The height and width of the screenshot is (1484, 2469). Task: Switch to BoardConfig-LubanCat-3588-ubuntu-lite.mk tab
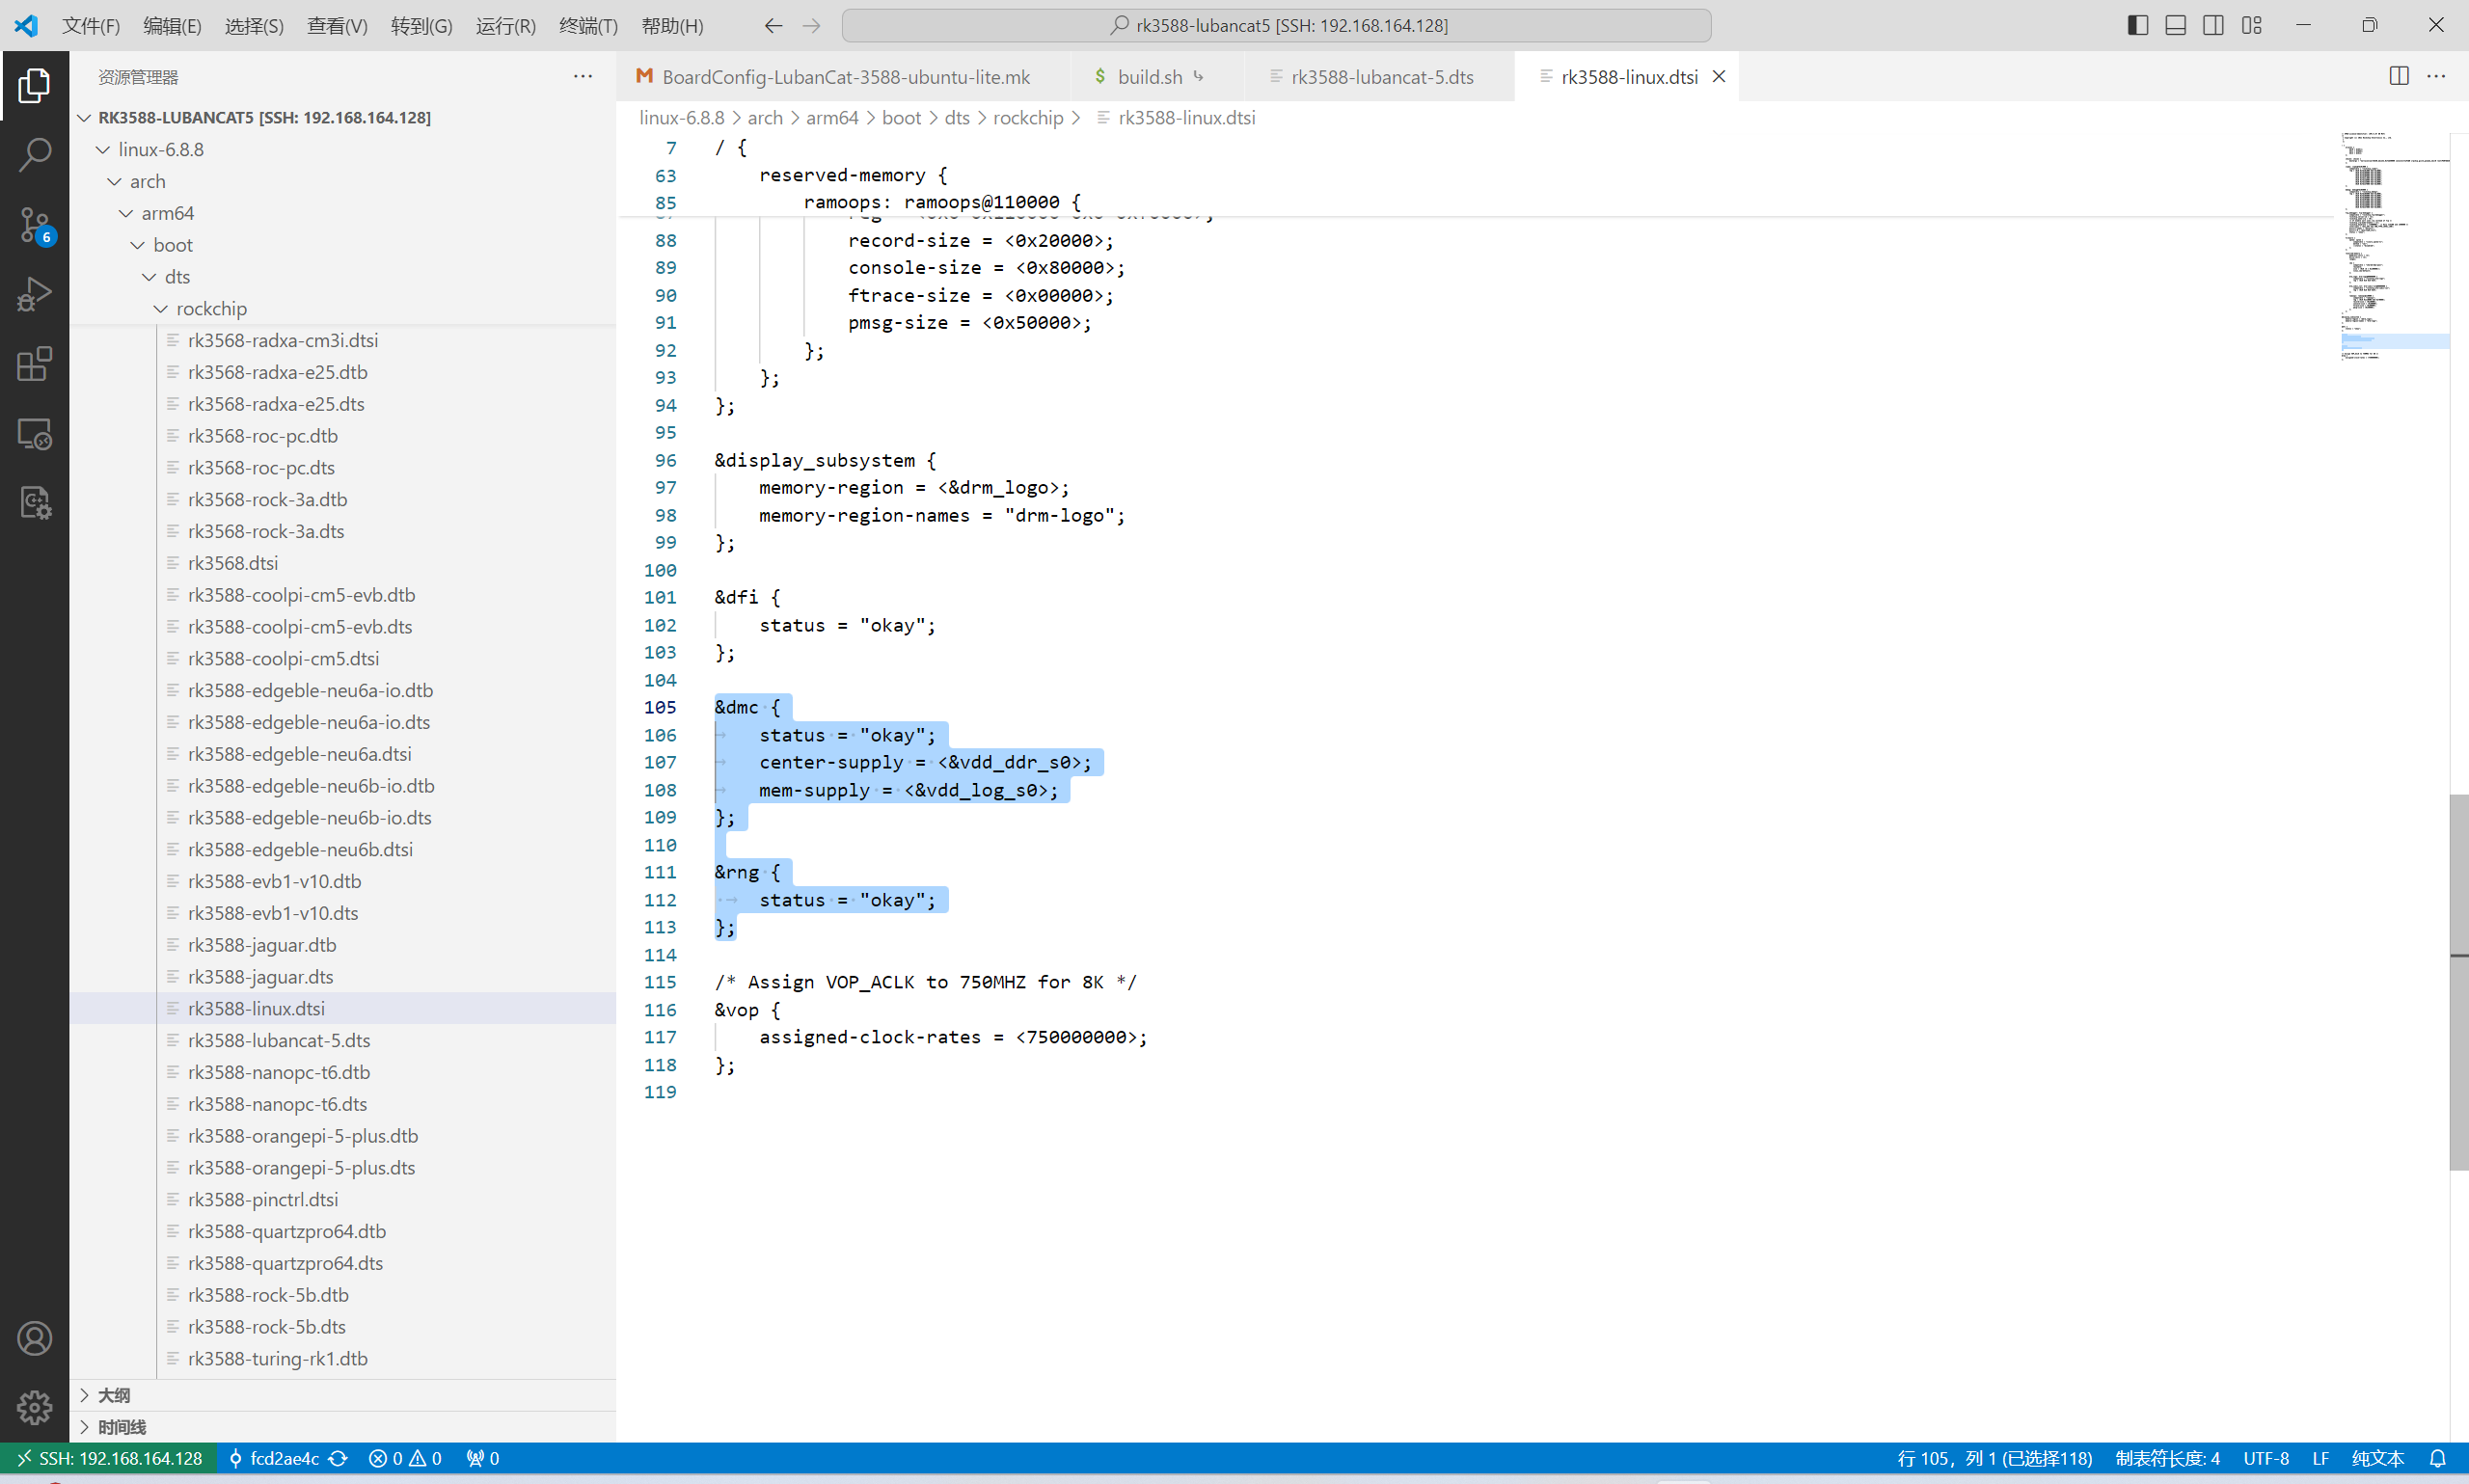[x=845, y=76]
